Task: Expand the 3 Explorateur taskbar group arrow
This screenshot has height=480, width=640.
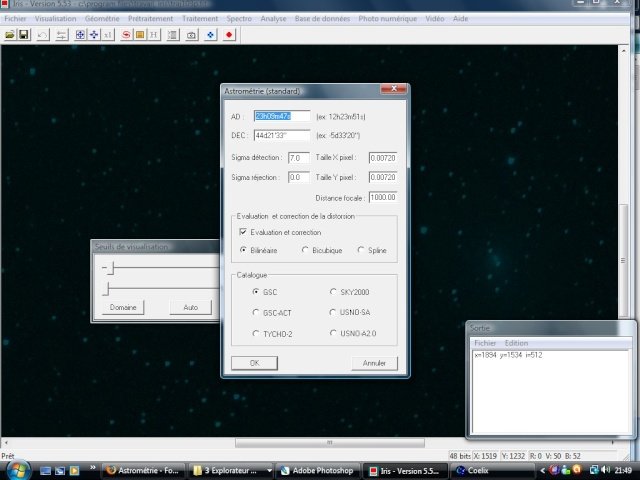Action: point(269,470)
